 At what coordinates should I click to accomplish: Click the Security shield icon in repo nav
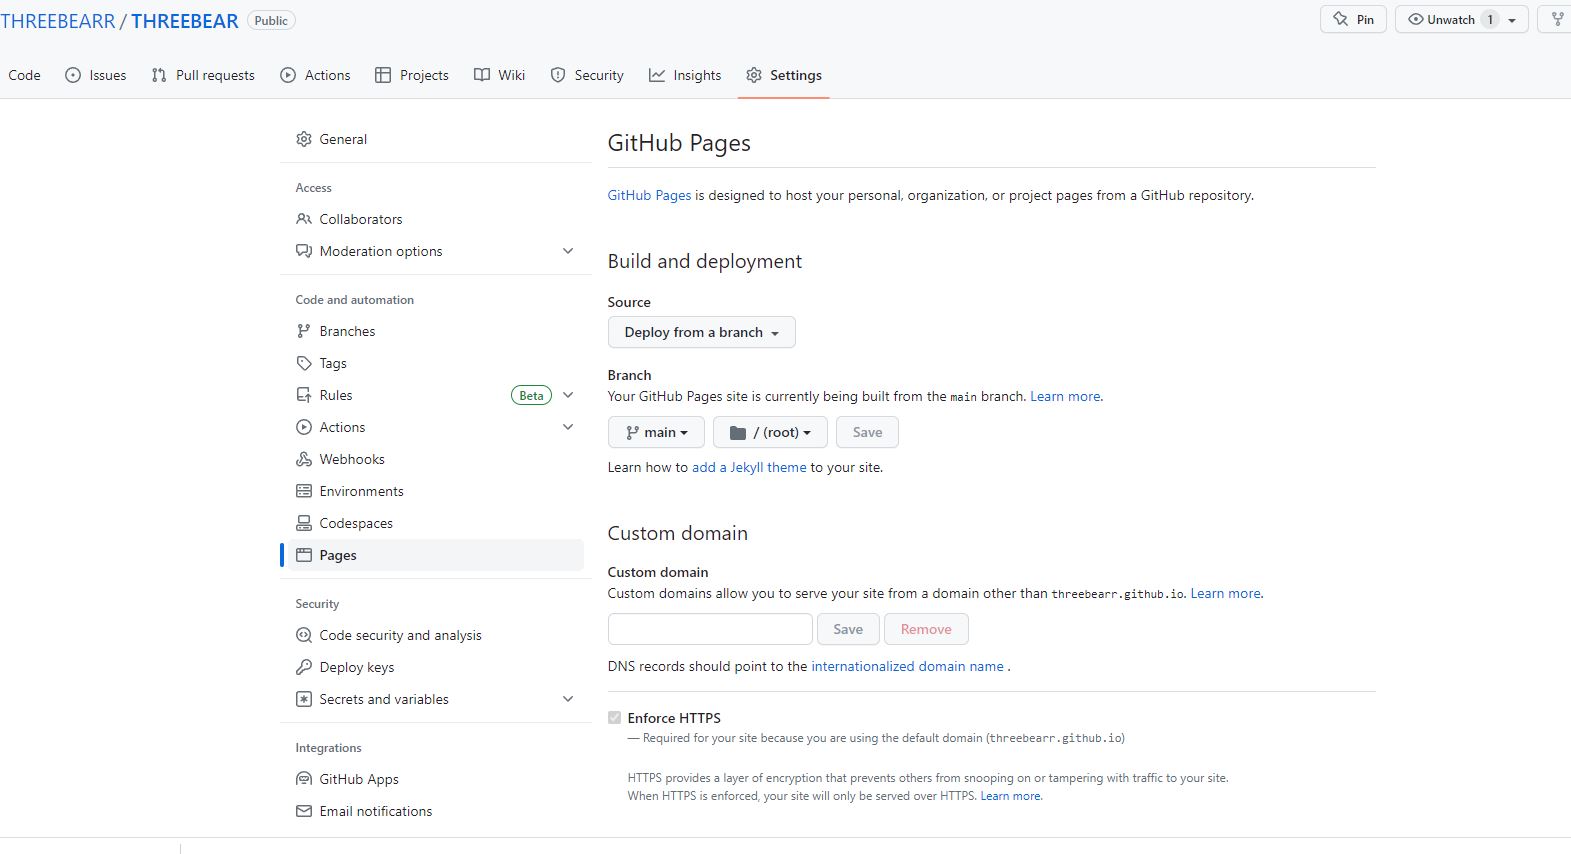[558, 75]
